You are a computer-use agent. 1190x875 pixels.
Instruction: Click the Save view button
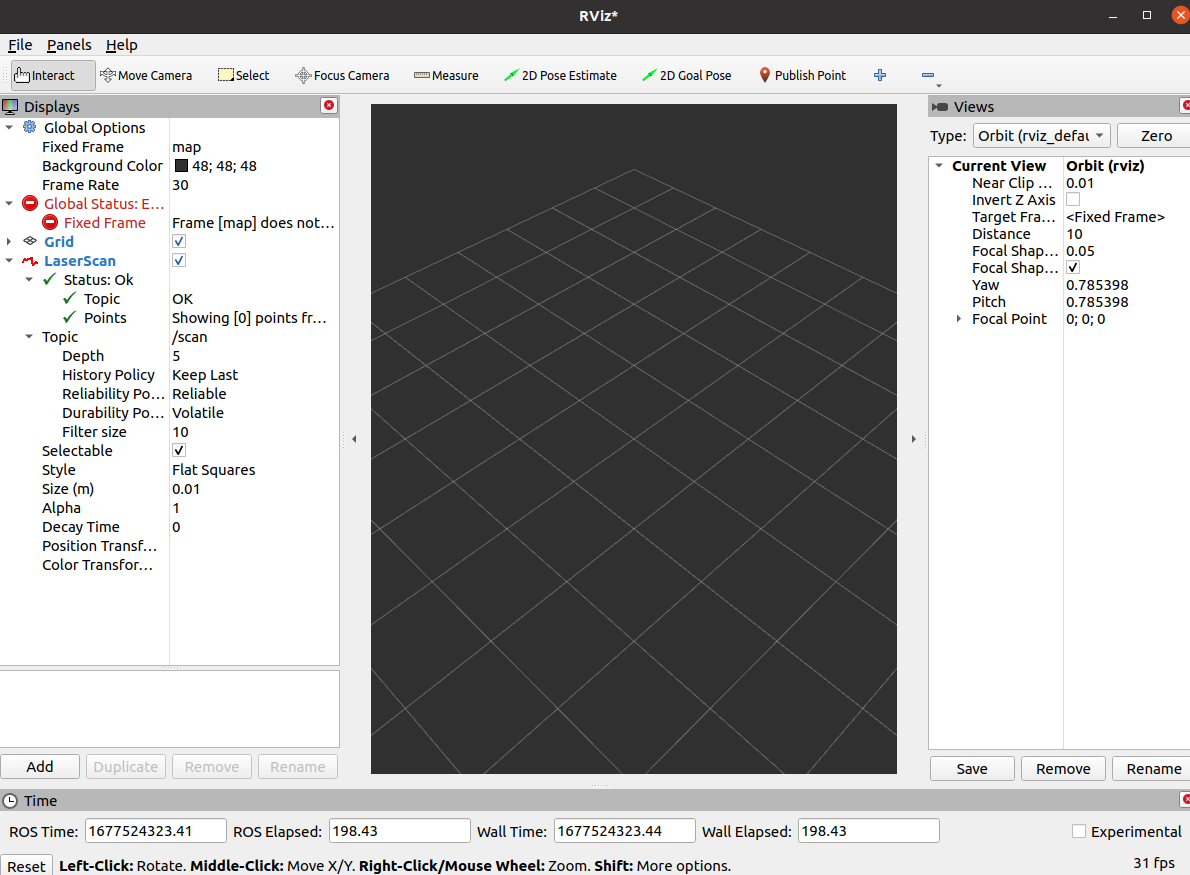point(971,769)
